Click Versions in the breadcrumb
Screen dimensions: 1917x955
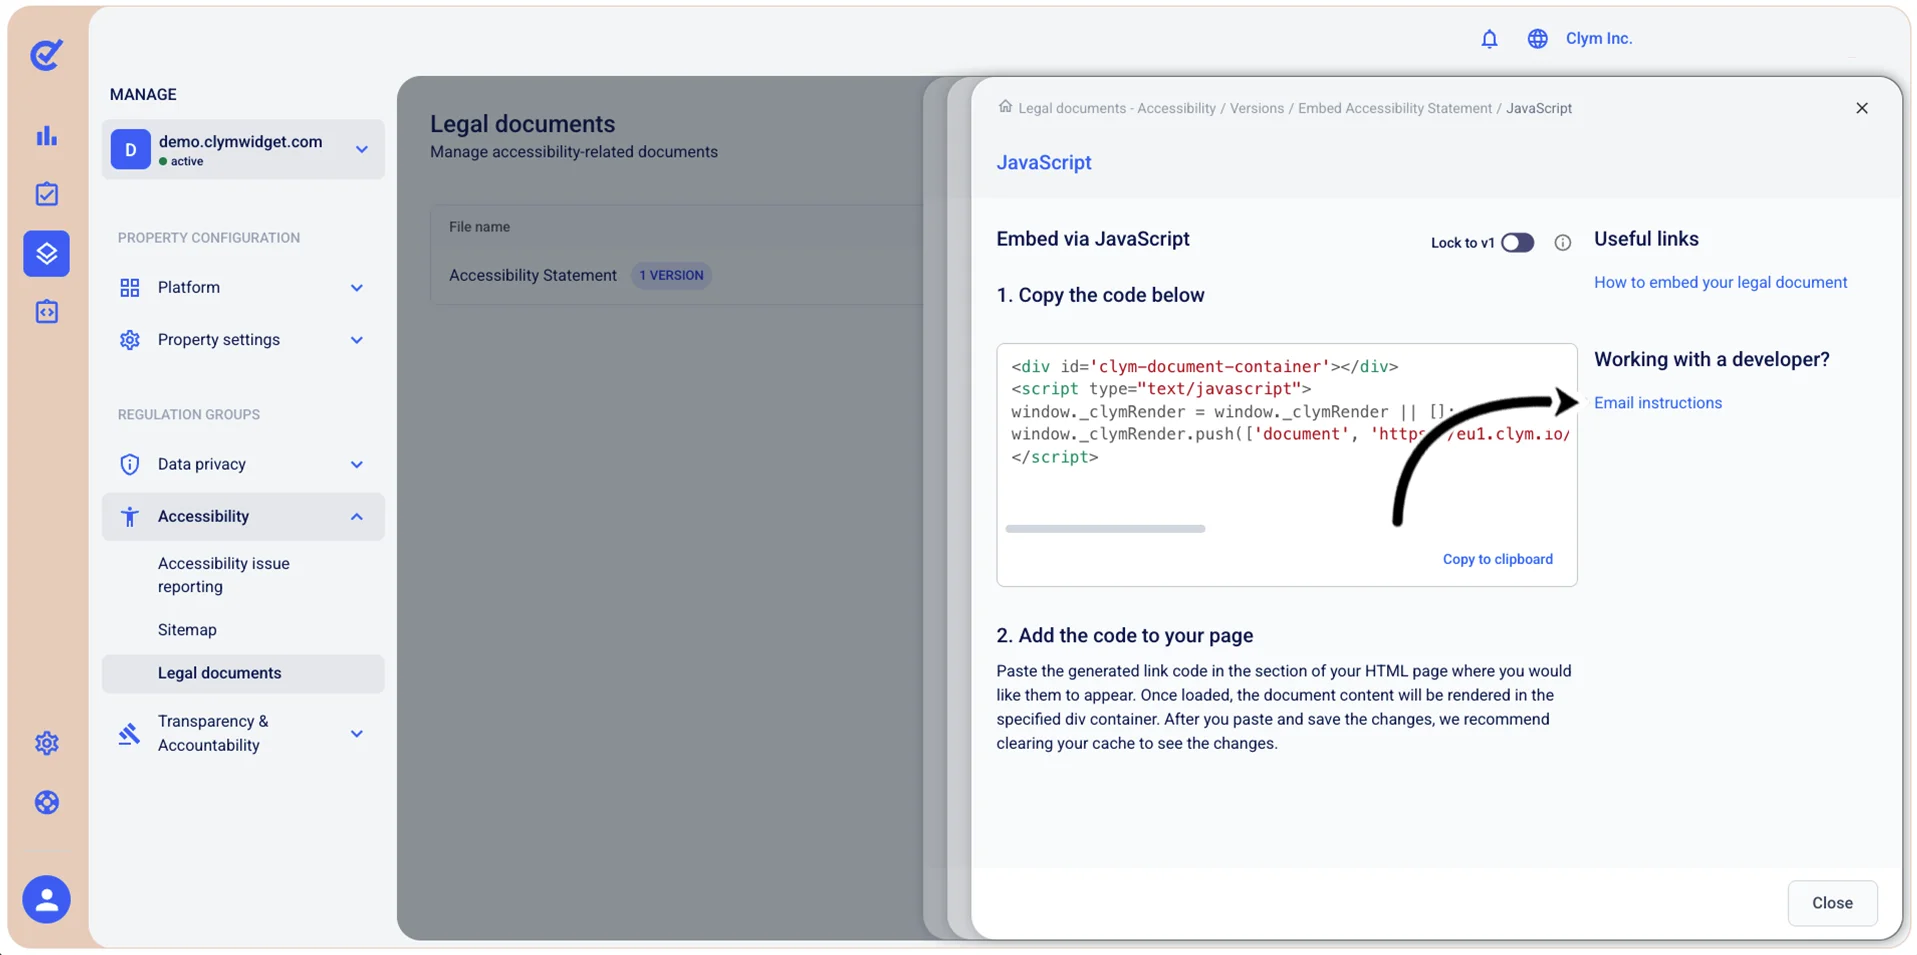click(1256, 108)
